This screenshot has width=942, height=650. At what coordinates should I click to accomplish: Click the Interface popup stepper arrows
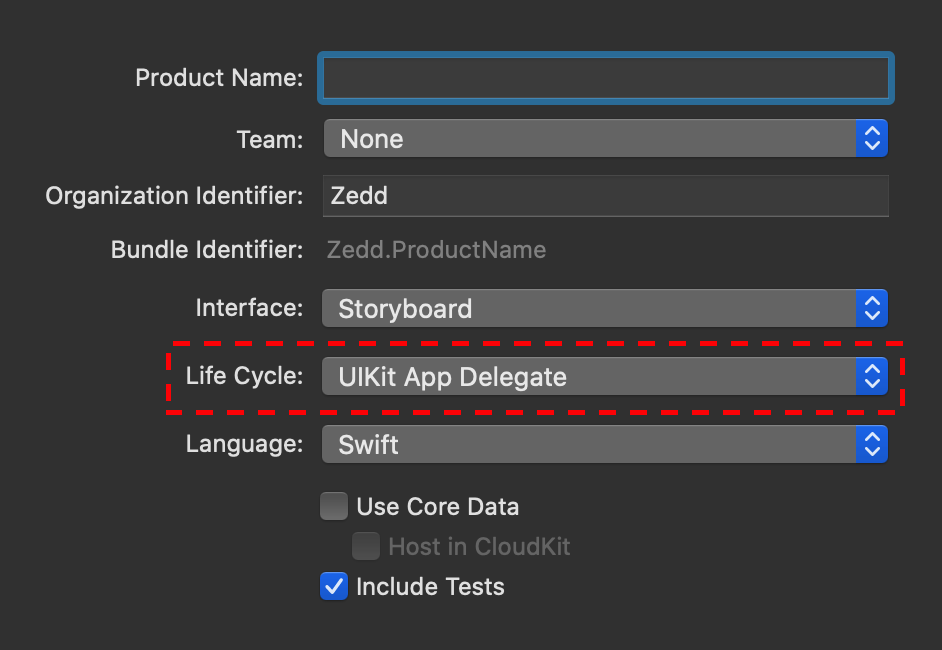(872, 309)
